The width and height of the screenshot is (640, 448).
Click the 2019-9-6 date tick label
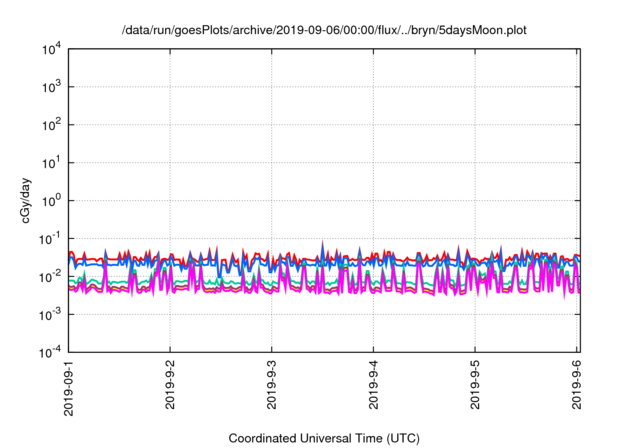(x=576, y=384)
